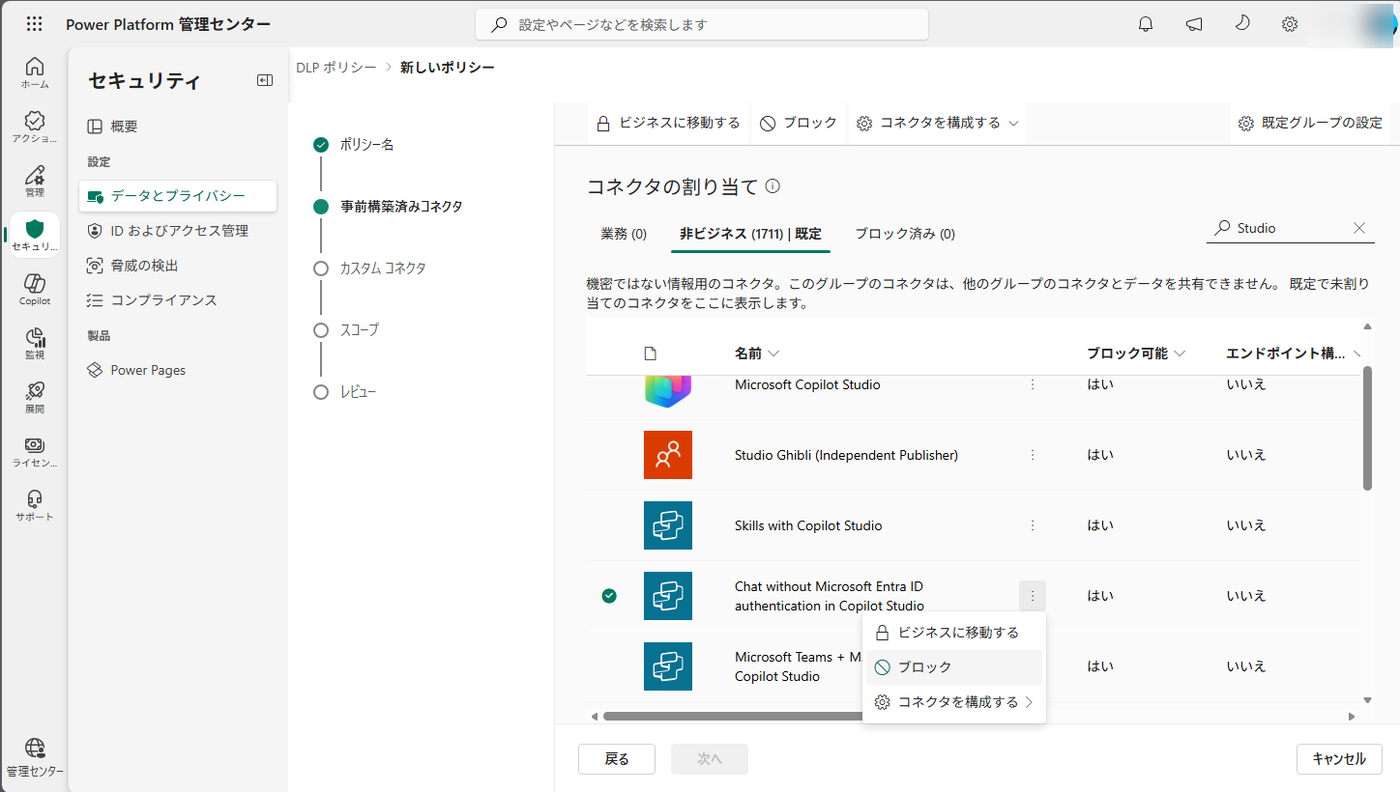The height and width of the screenshot is (792, 1400).
Task: Open more options for Microsoft Copilot Studio
Action: click(1032, 384)
